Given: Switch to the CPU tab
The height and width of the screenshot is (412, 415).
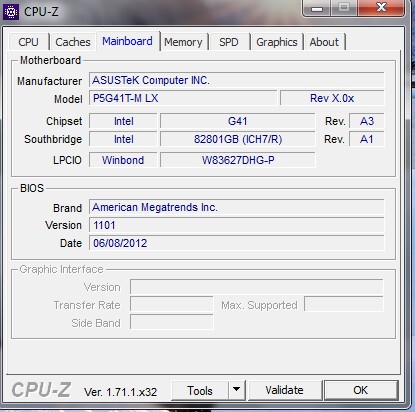Looking at the screenshot, I should coord(29,42).
